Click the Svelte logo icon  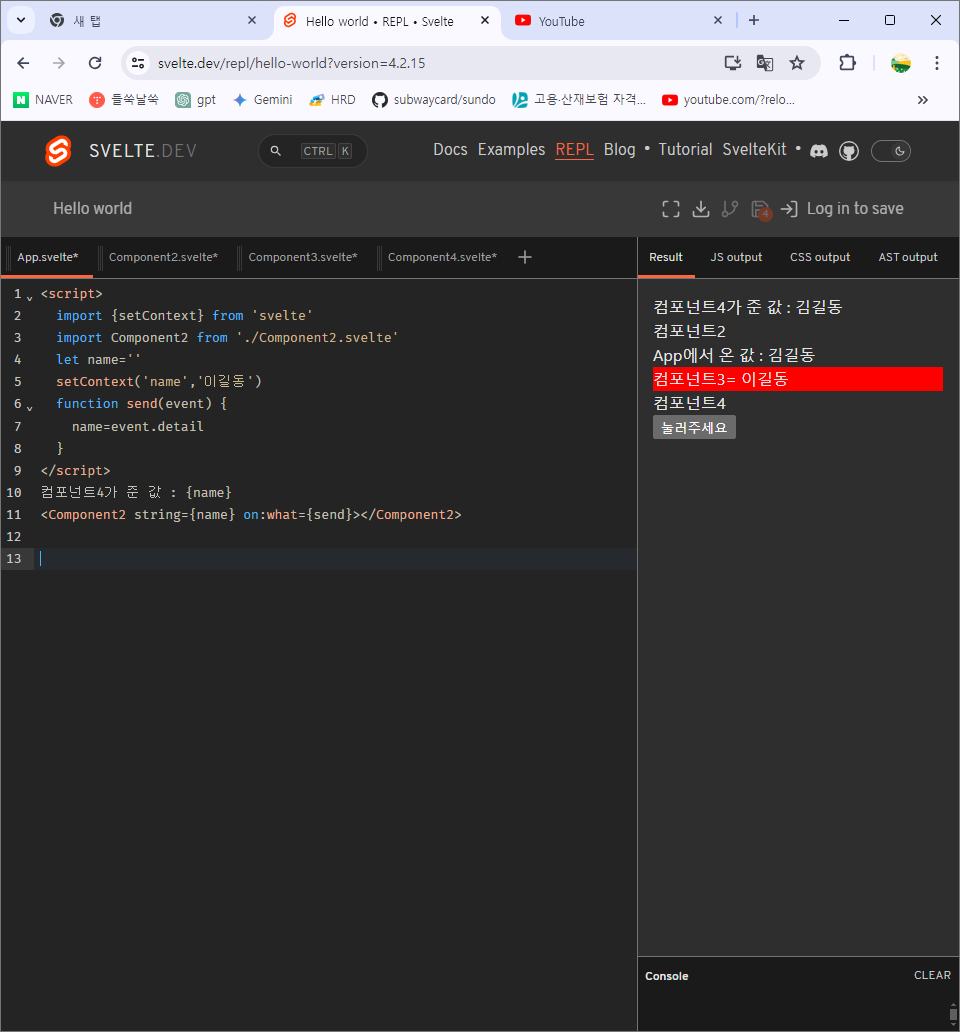tap(58, 151)
